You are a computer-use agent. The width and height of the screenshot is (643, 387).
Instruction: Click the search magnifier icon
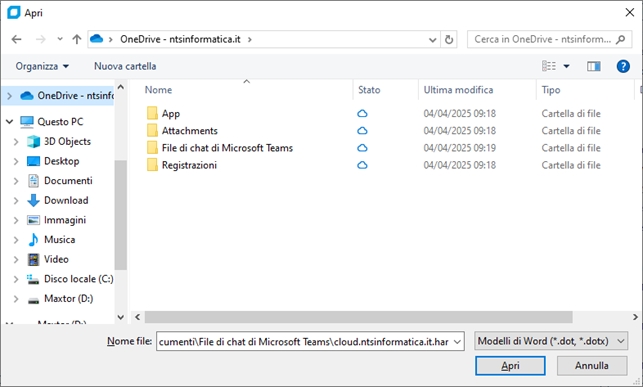point(620,39)
